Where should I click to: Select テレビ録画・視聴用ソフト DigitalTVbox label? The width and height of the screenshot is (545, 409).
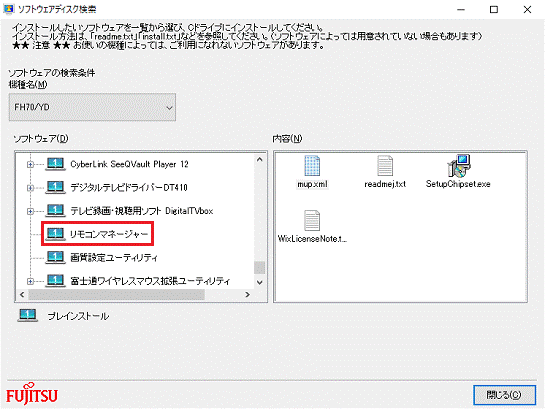(x=141, y=211)
